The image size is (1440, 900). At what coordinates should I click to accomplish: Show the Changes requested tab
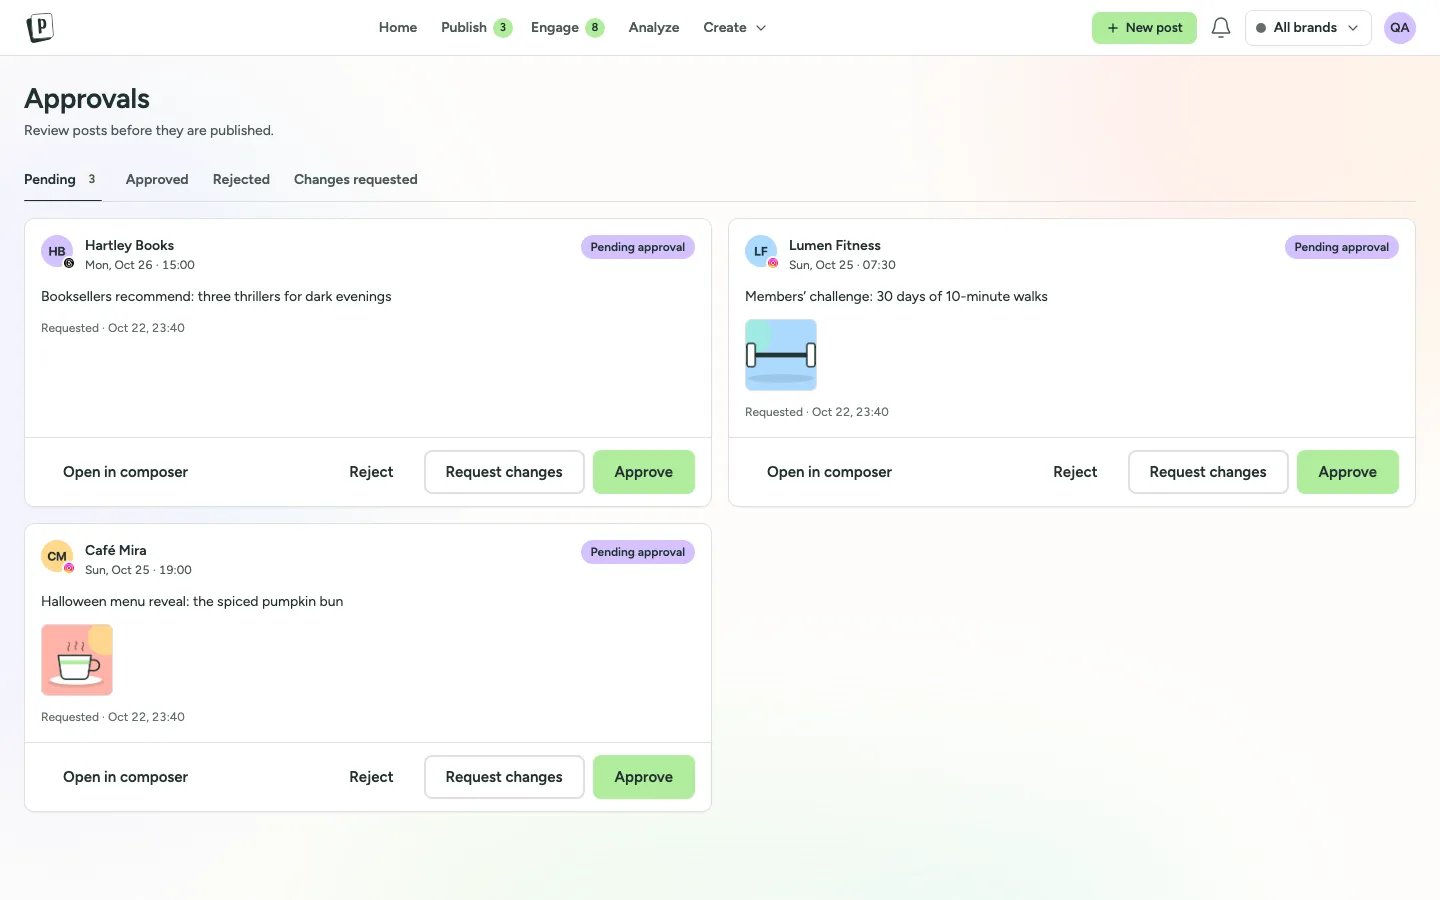point(356,180)
